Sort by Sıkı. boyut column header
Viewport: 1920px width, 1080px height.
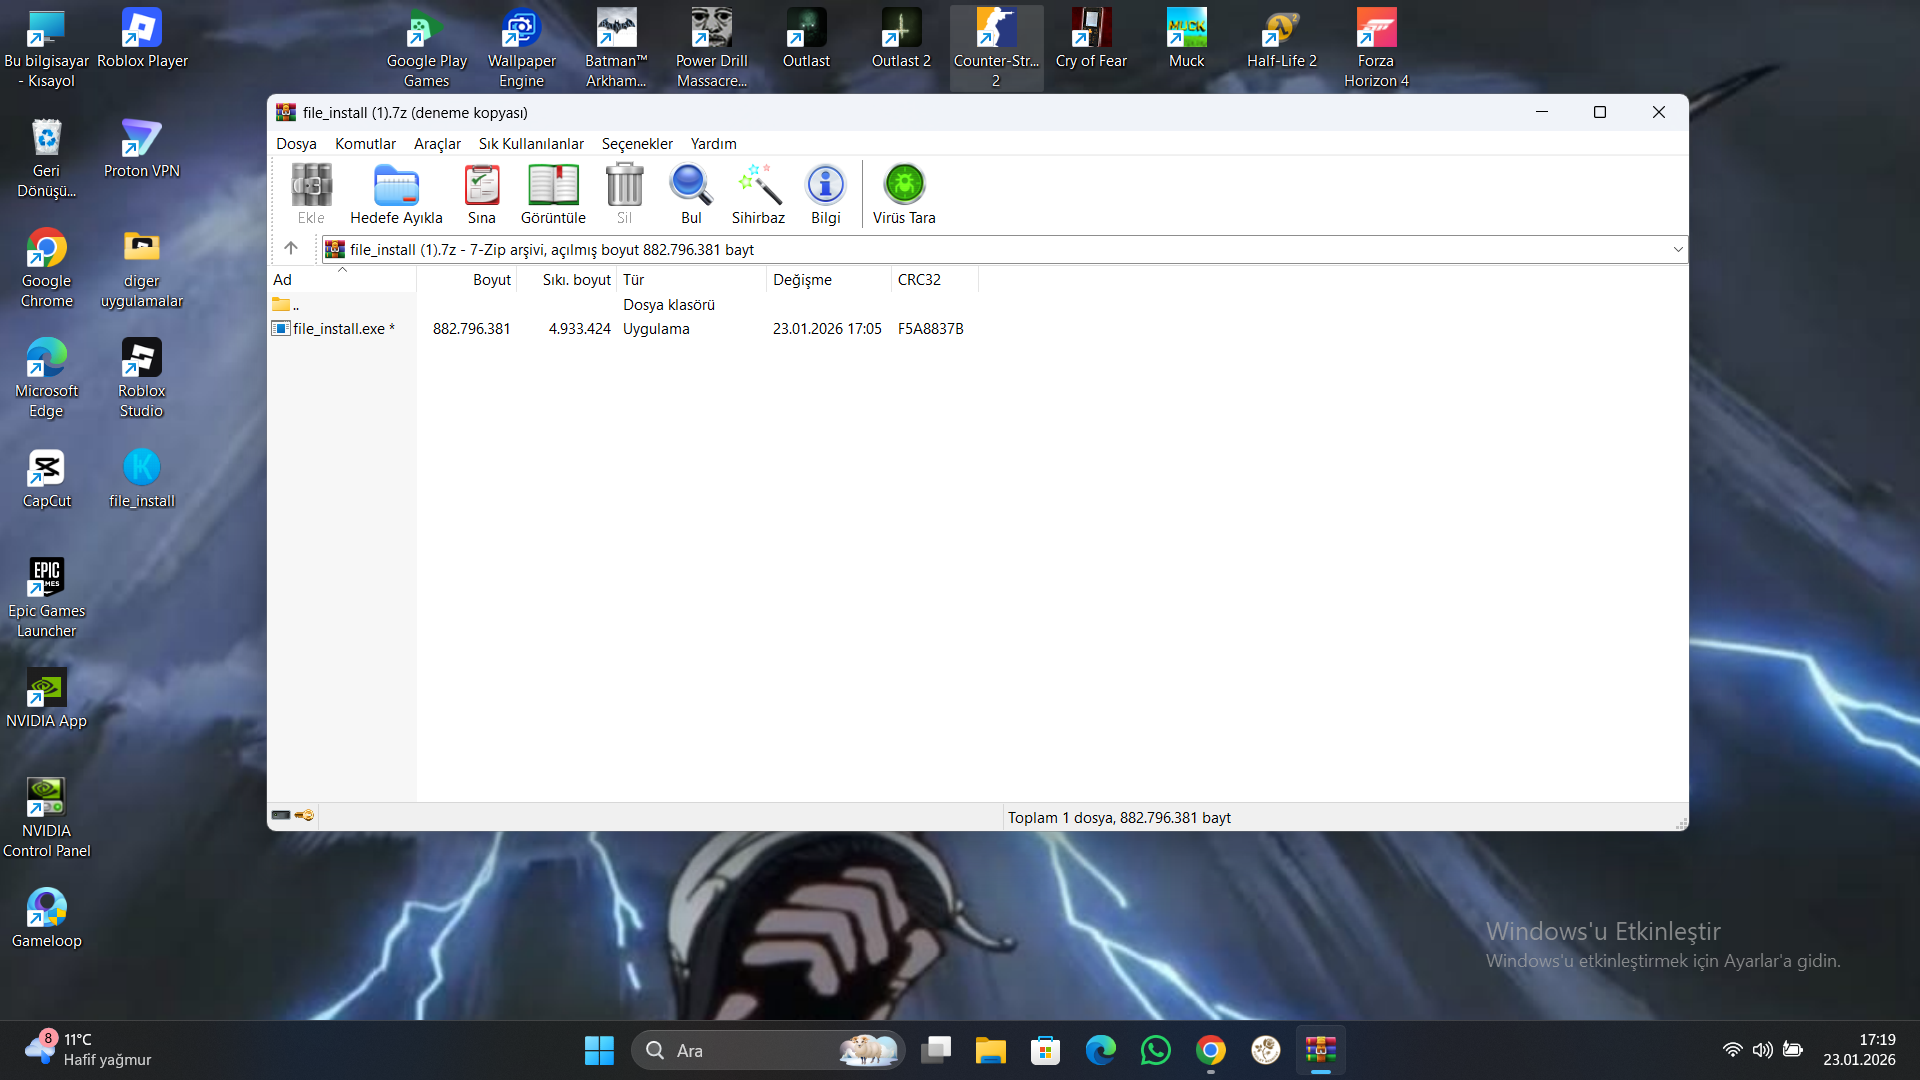point(567,280)
